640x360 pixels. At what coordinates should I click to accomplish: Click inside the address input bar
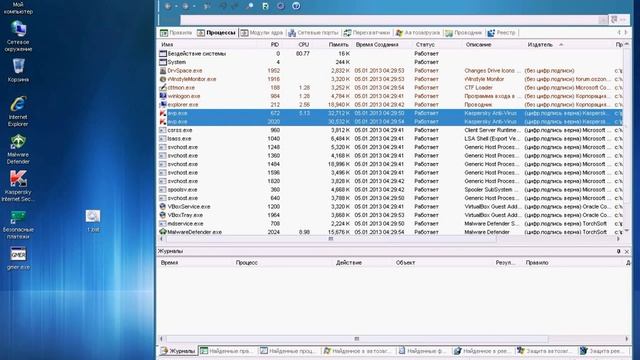click(x=390, y=20)
